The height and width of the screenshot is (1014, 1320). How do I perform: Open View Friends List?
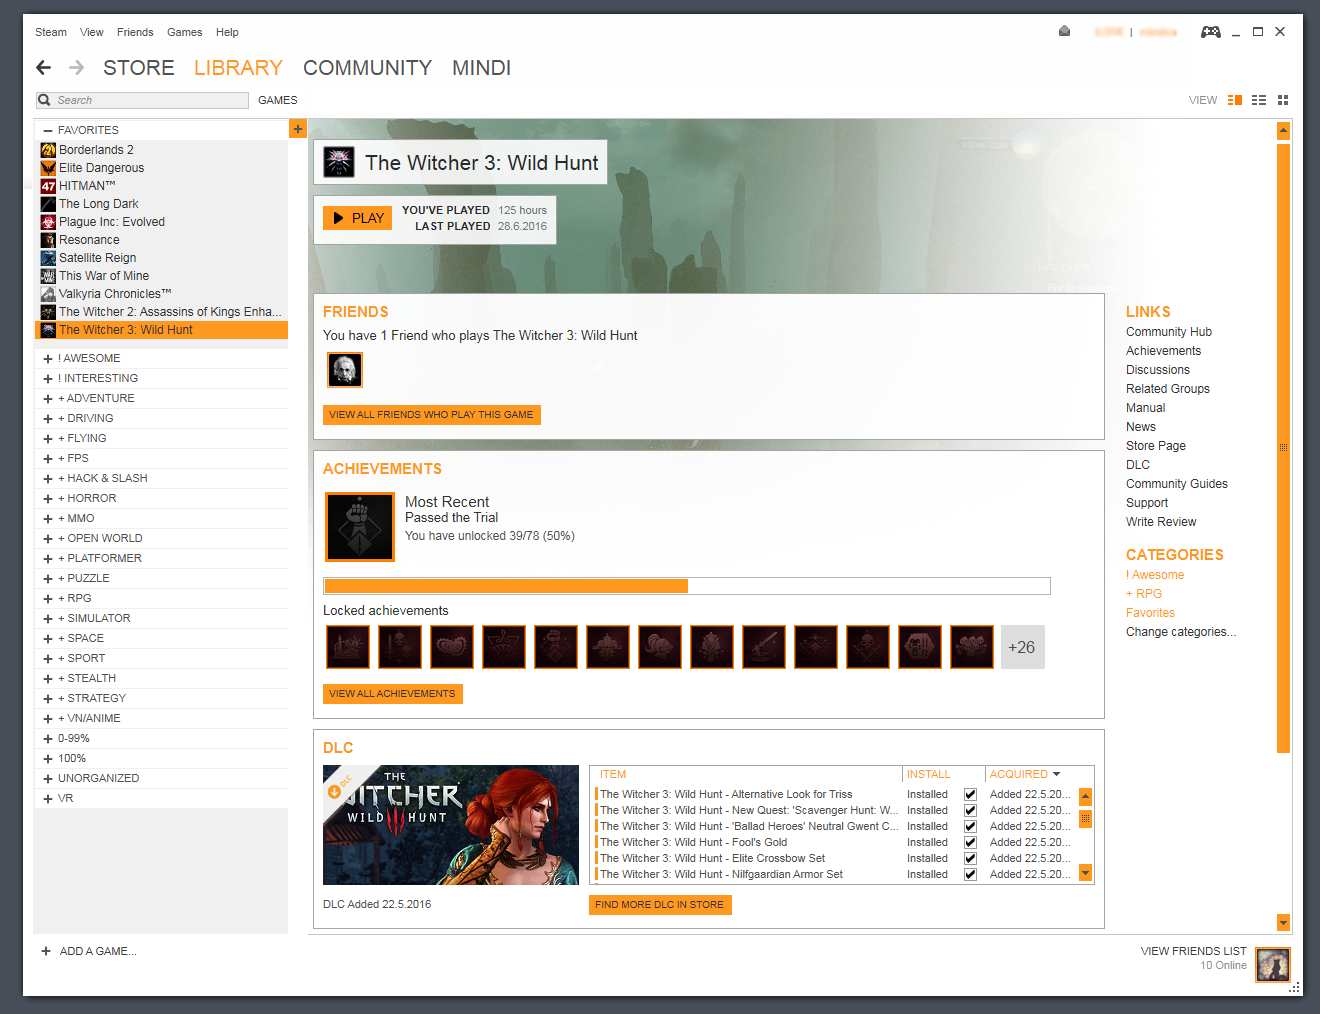1193,951
